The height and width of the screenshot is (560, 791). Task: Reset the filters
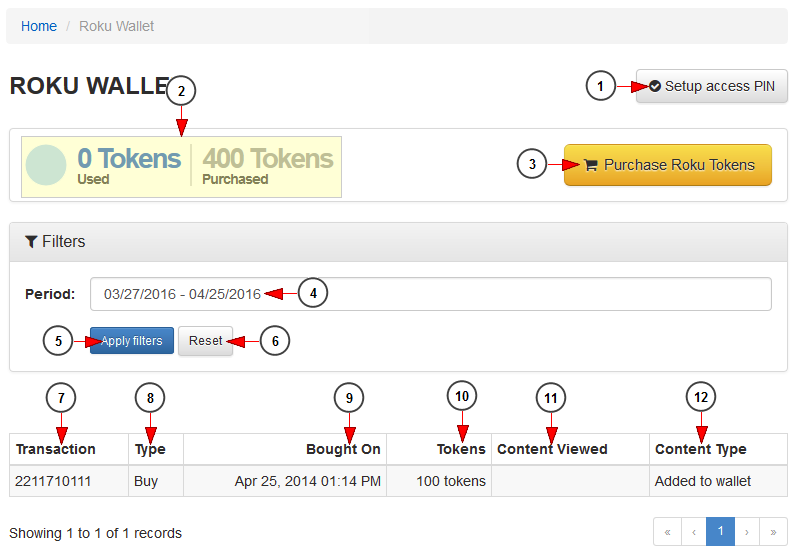pyautogui.click(x=205, y=341)
